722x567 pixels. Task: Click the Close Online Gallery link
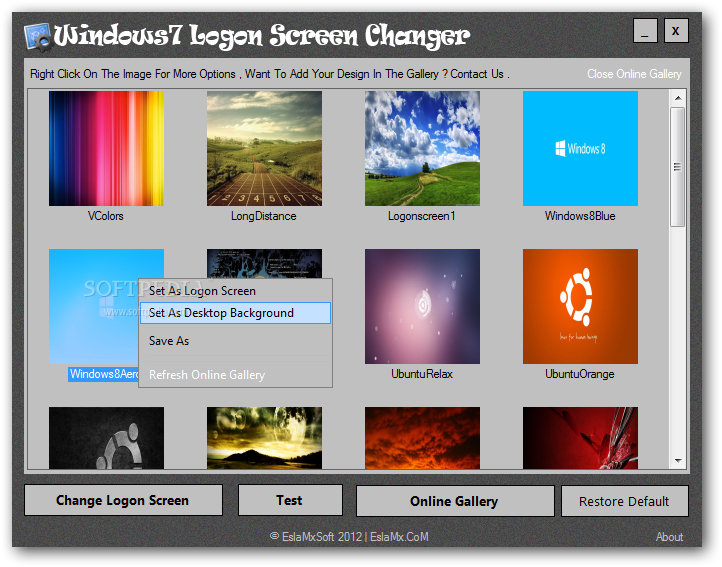click(634, 74)
